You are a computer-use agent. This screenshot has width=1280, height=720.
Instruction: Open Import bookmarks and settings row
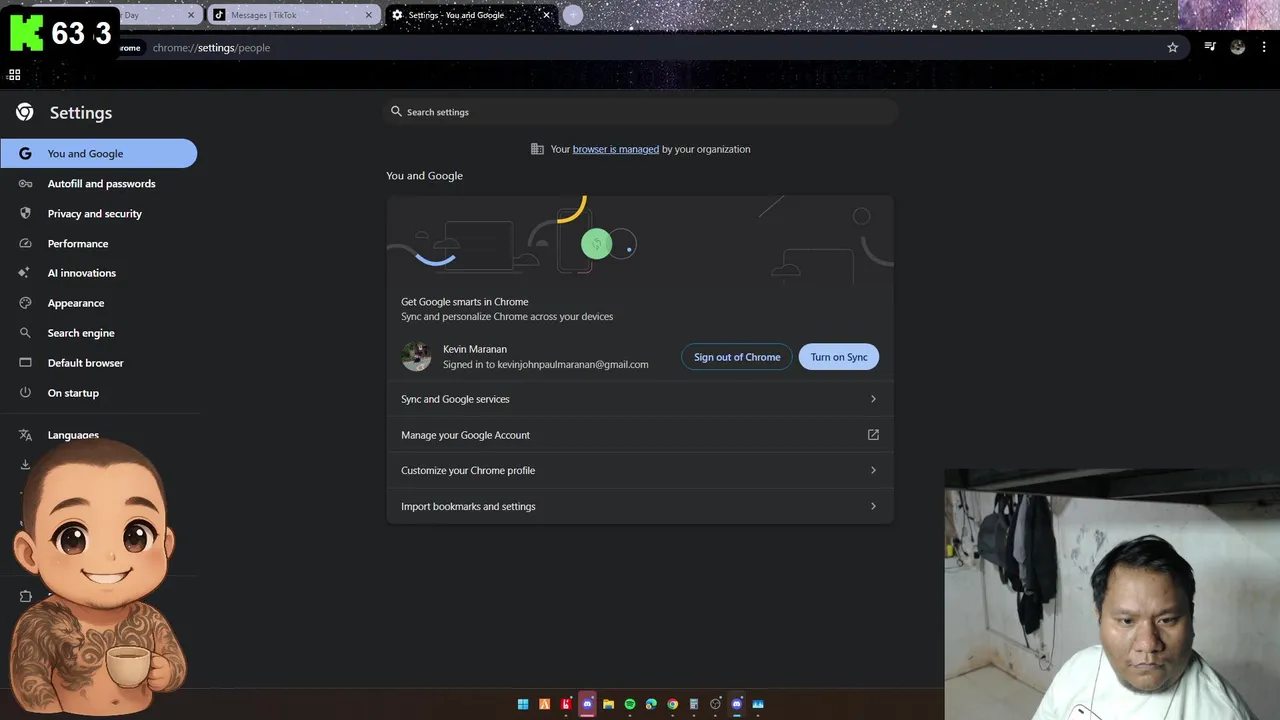point(640,506)
